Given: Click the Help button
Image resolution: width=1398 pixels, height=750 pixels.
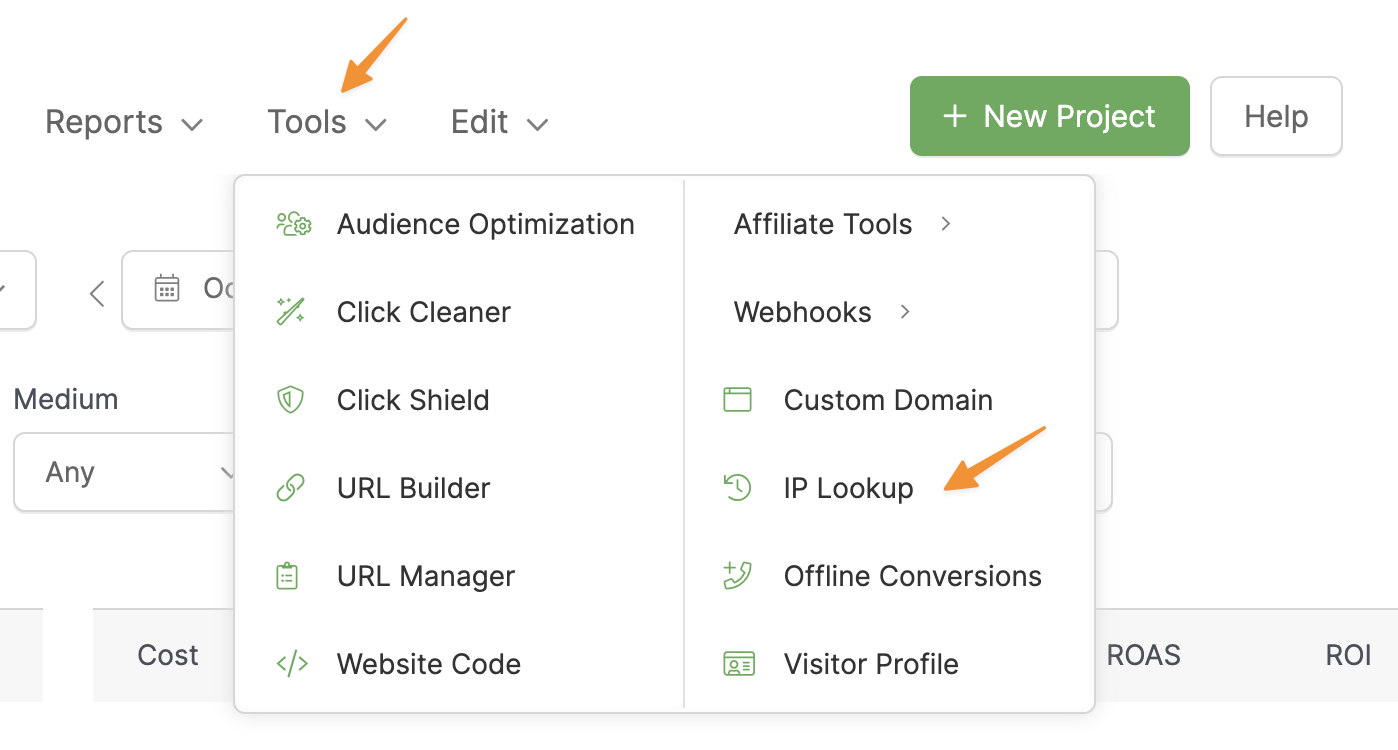Looking at the screenshot, I should tap(1275, 117).
